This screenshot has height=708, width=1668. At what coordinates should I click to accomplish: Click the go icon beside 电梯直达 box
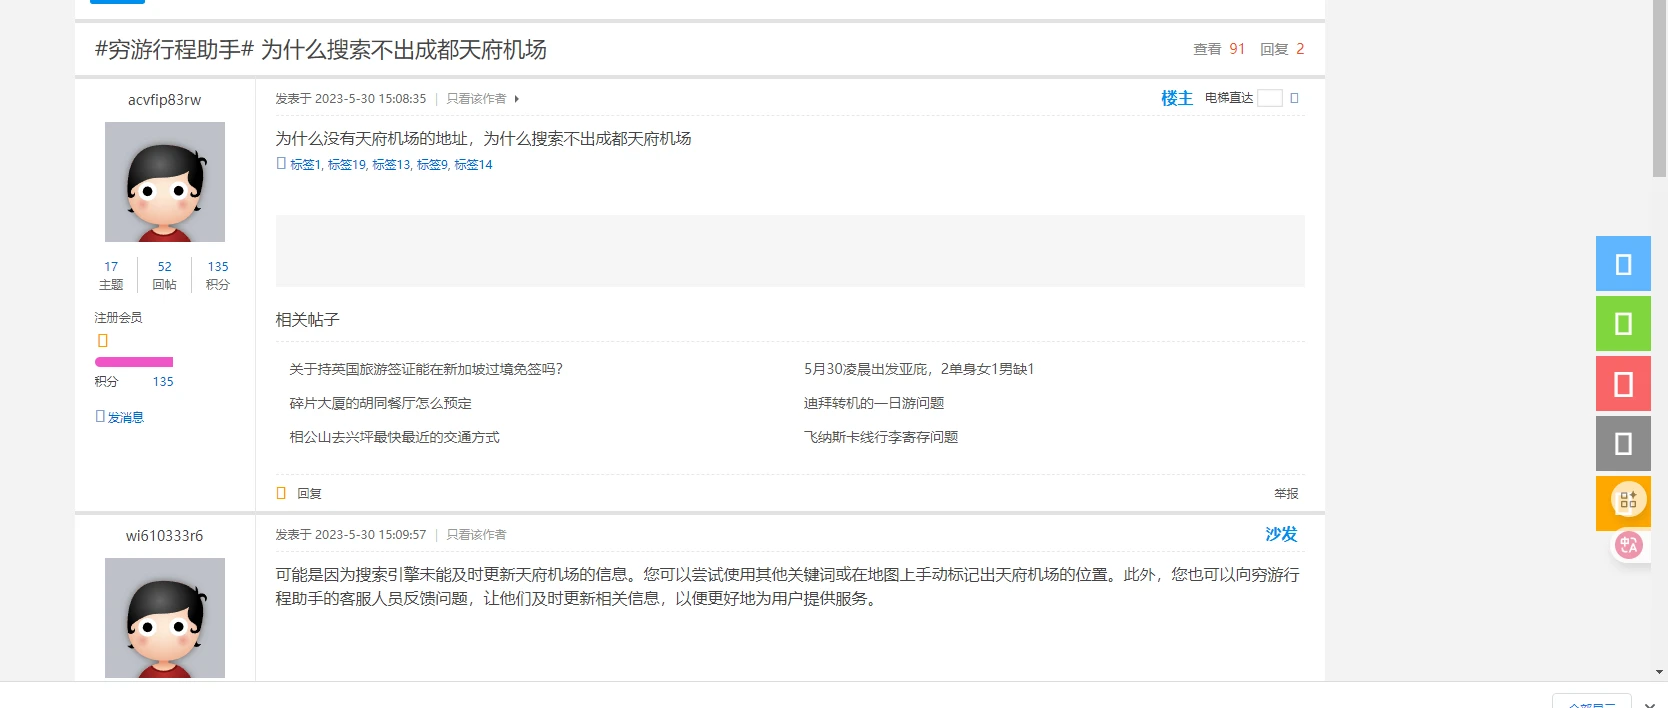tap(1294, 98)
